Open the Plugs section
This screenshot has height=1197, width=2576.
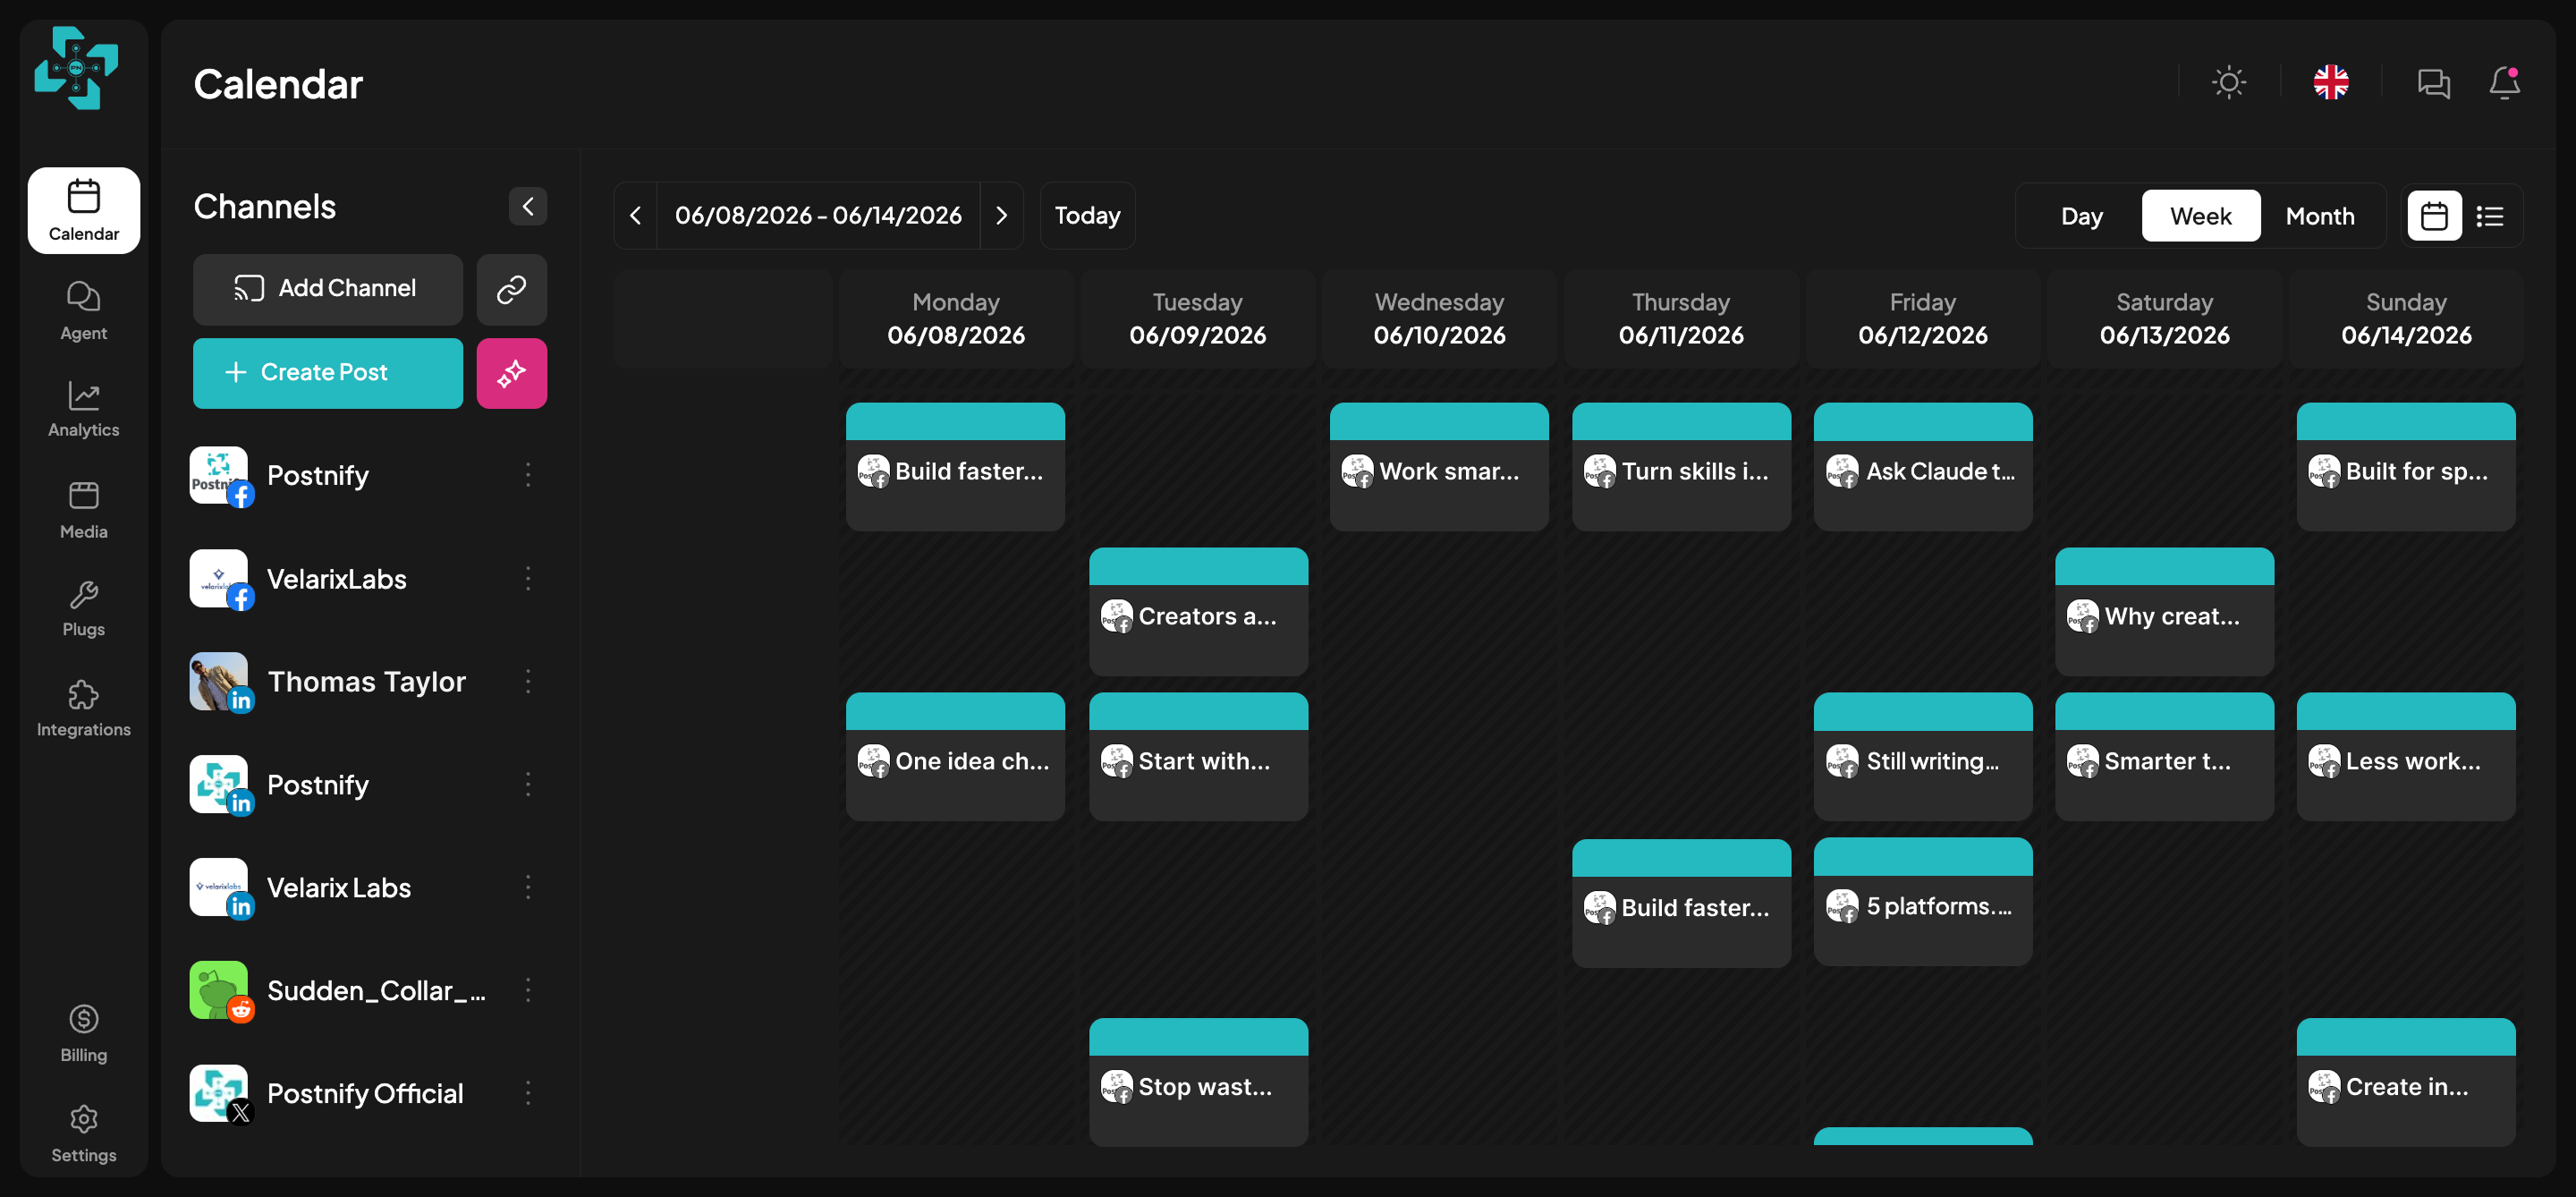(84, 609)
